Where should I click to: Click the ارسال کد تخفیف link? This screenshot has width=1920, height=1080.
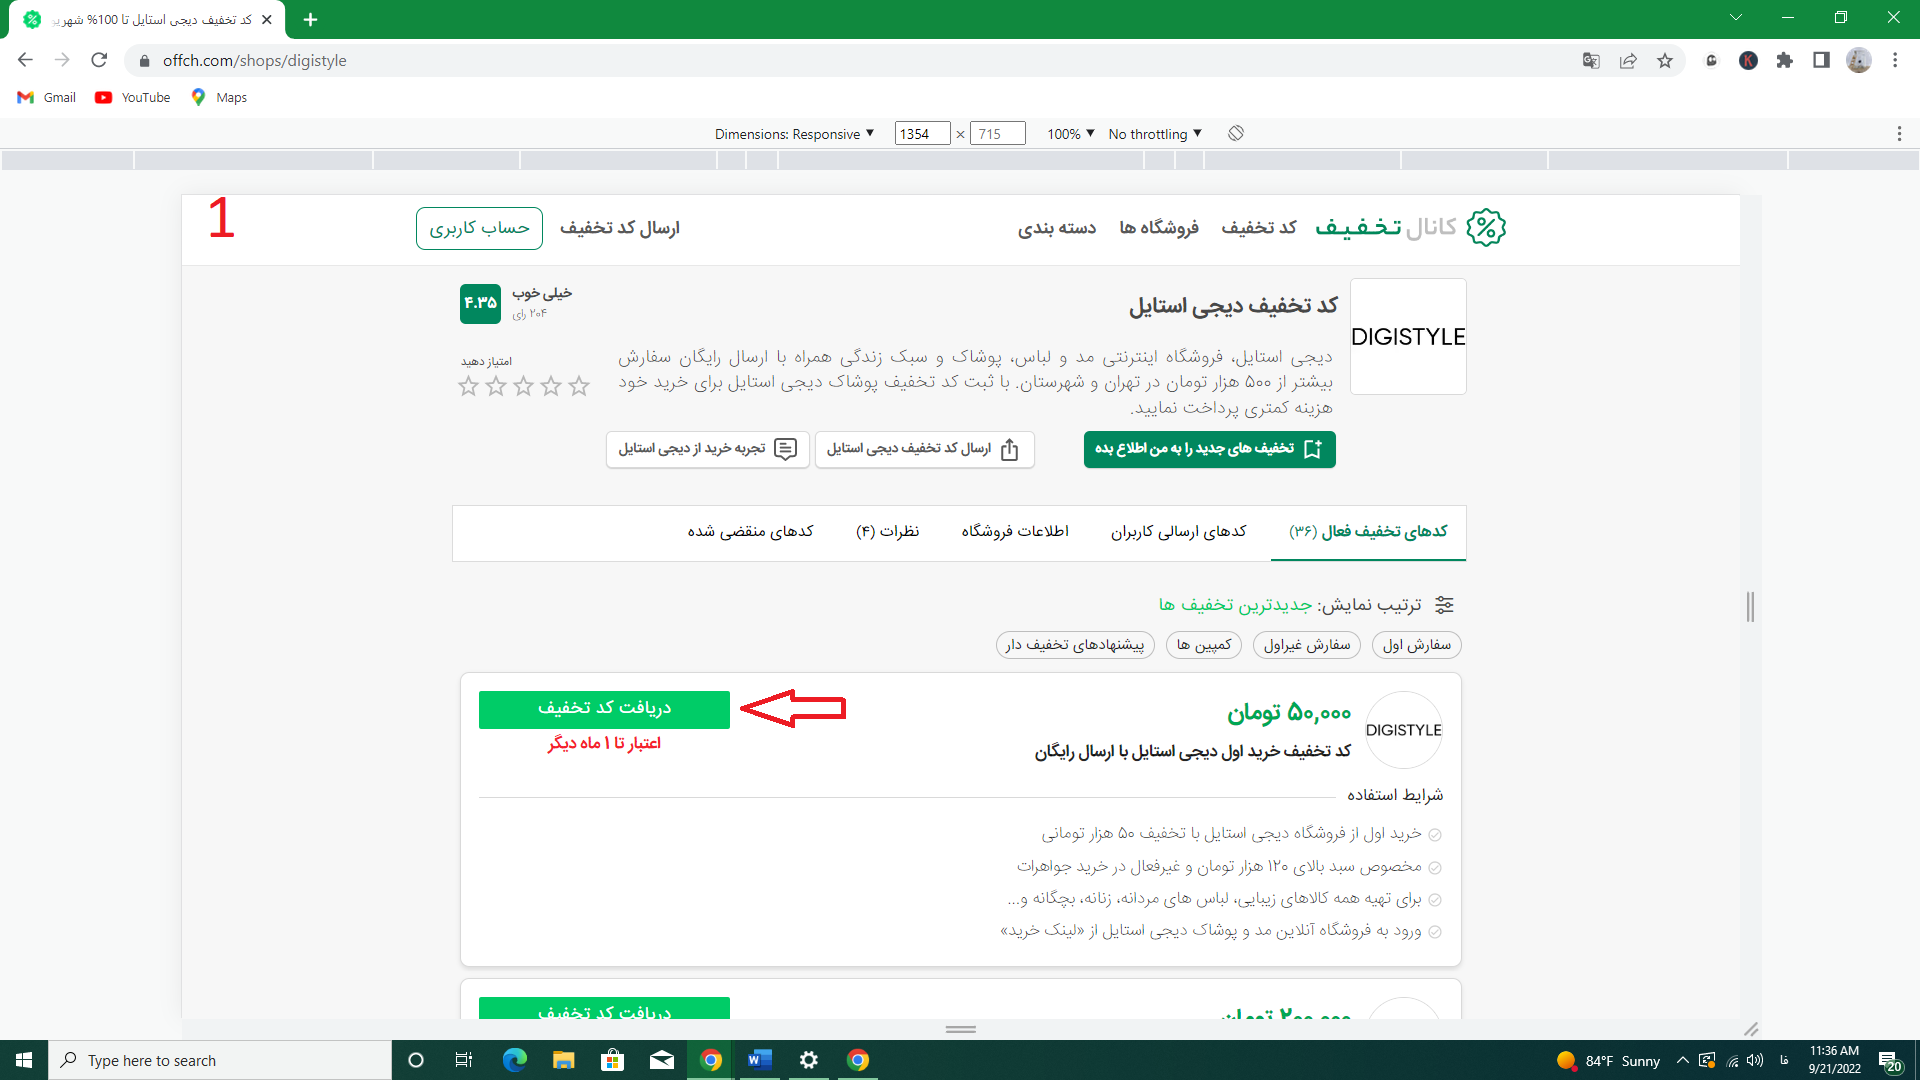(619, 228)
